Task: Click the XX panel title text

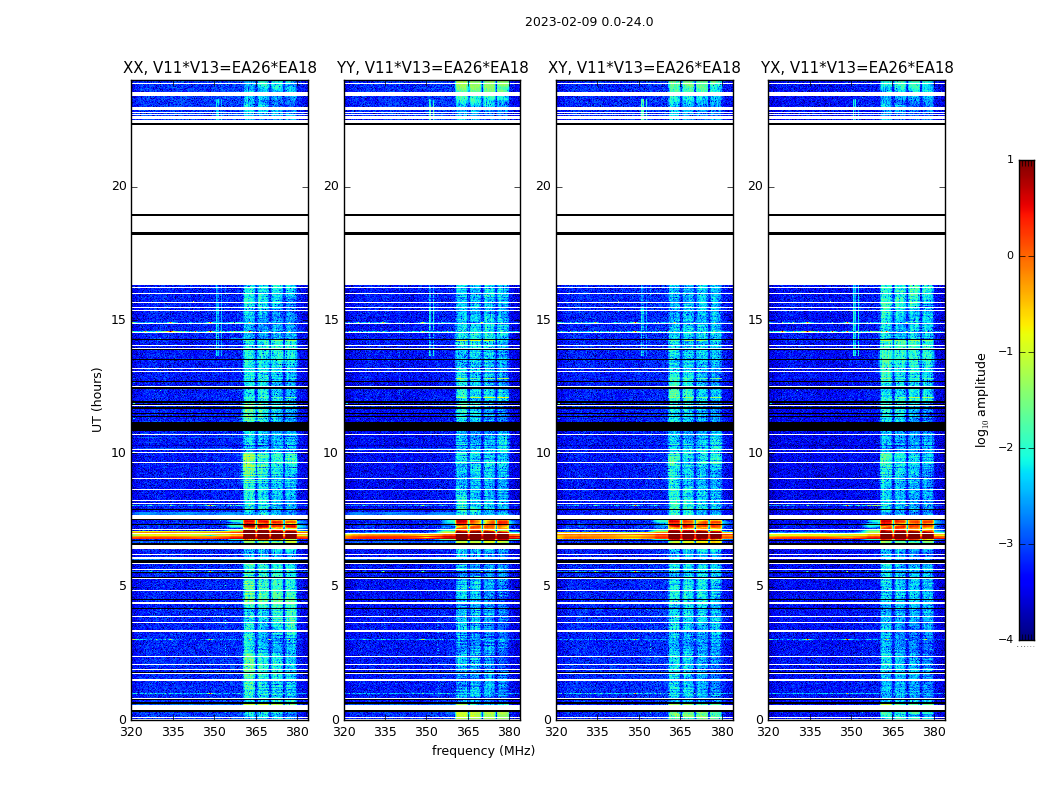Action: pyautogui.click(x=220, y=68)
